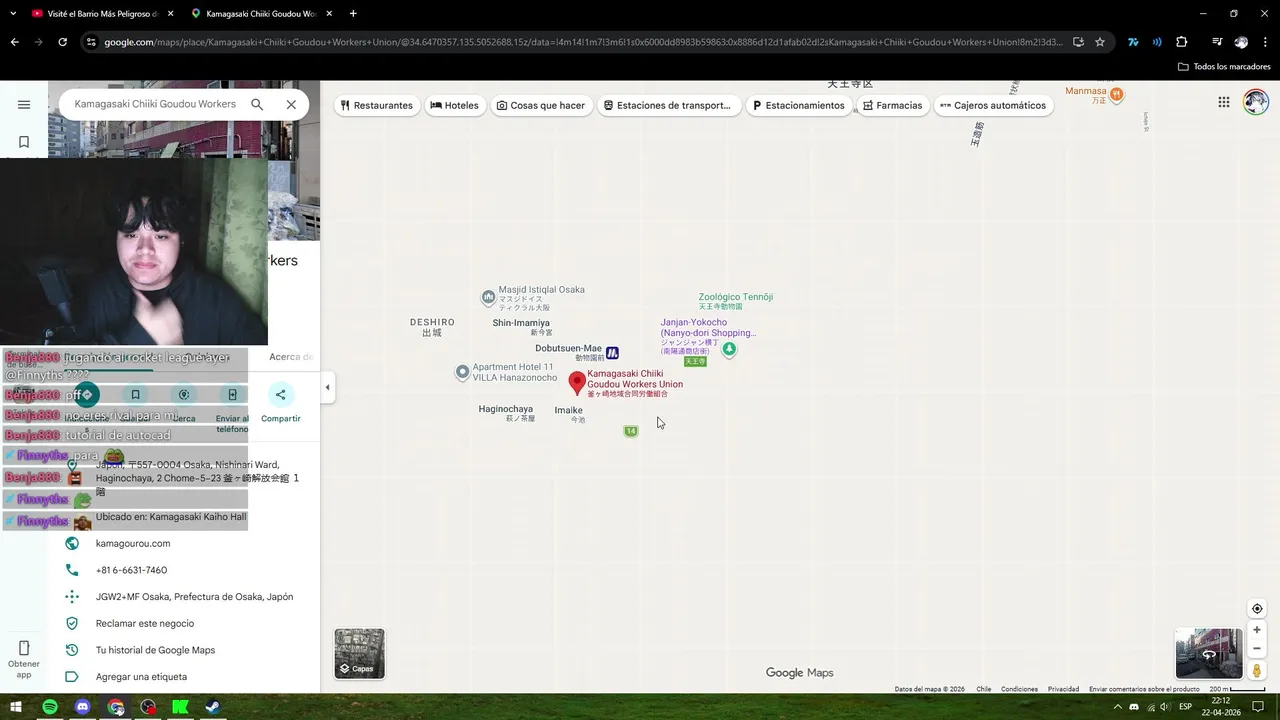Select the Cosas que hacer chip
Image resolution: width=1280 pixels, height=720 pixels.
541,105
